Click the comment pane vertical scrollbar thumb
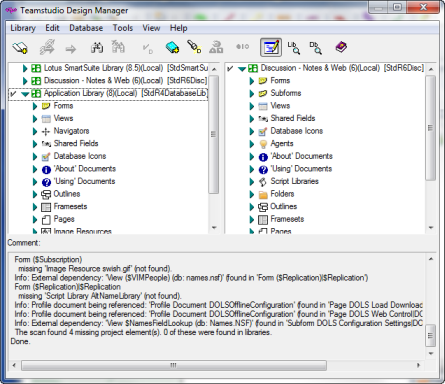 (431, 336)
